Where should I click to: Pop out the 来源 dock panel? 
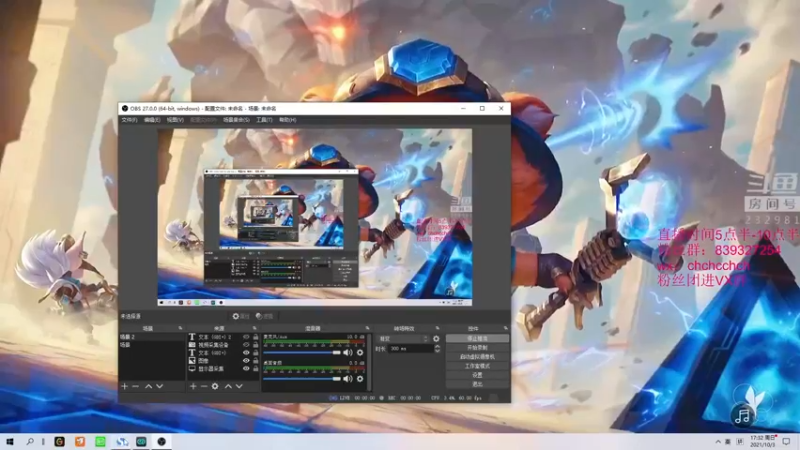(255, 328)
